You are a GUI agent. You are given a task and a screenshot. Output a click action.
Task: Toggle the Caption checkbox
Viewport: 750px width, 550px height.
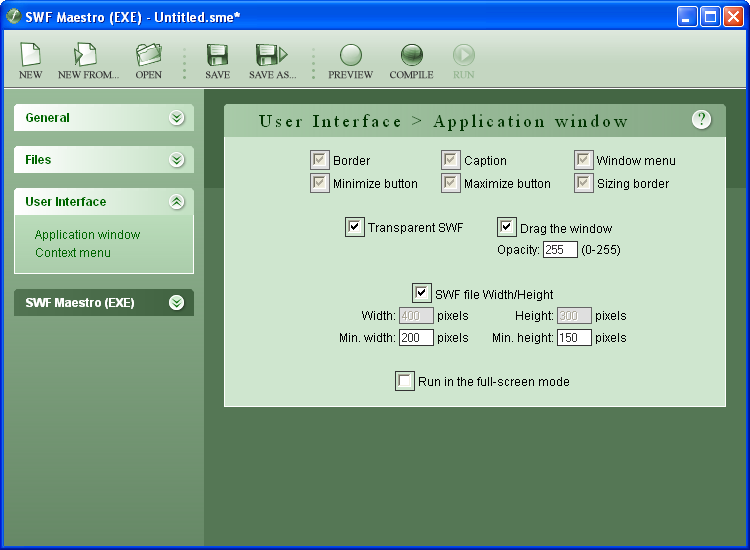click(451, 160)
